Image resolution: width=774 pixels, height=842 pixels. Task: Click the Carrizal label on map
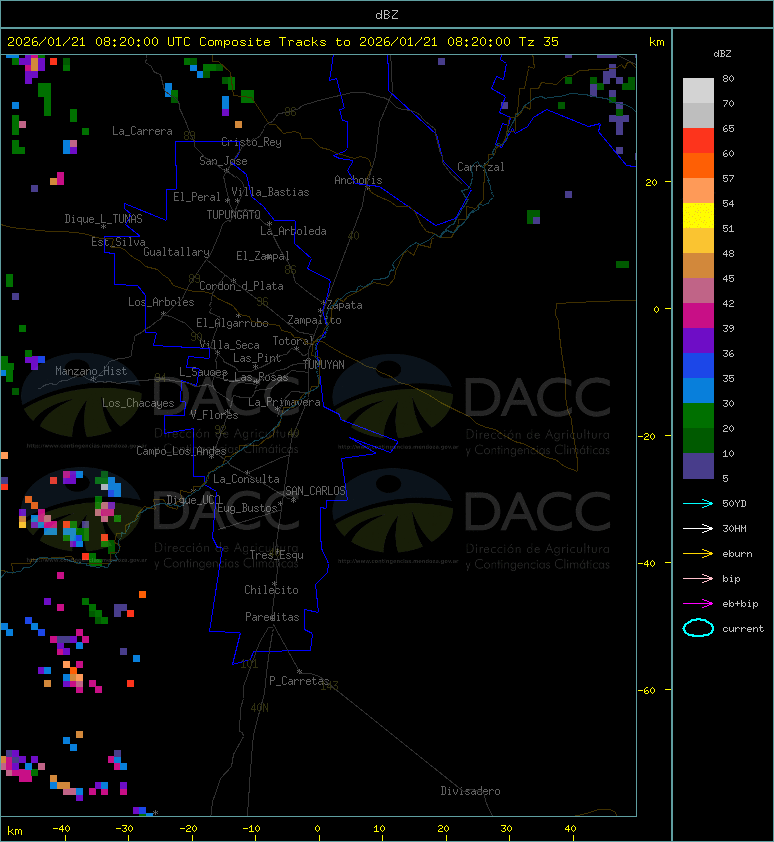(481, 167)
